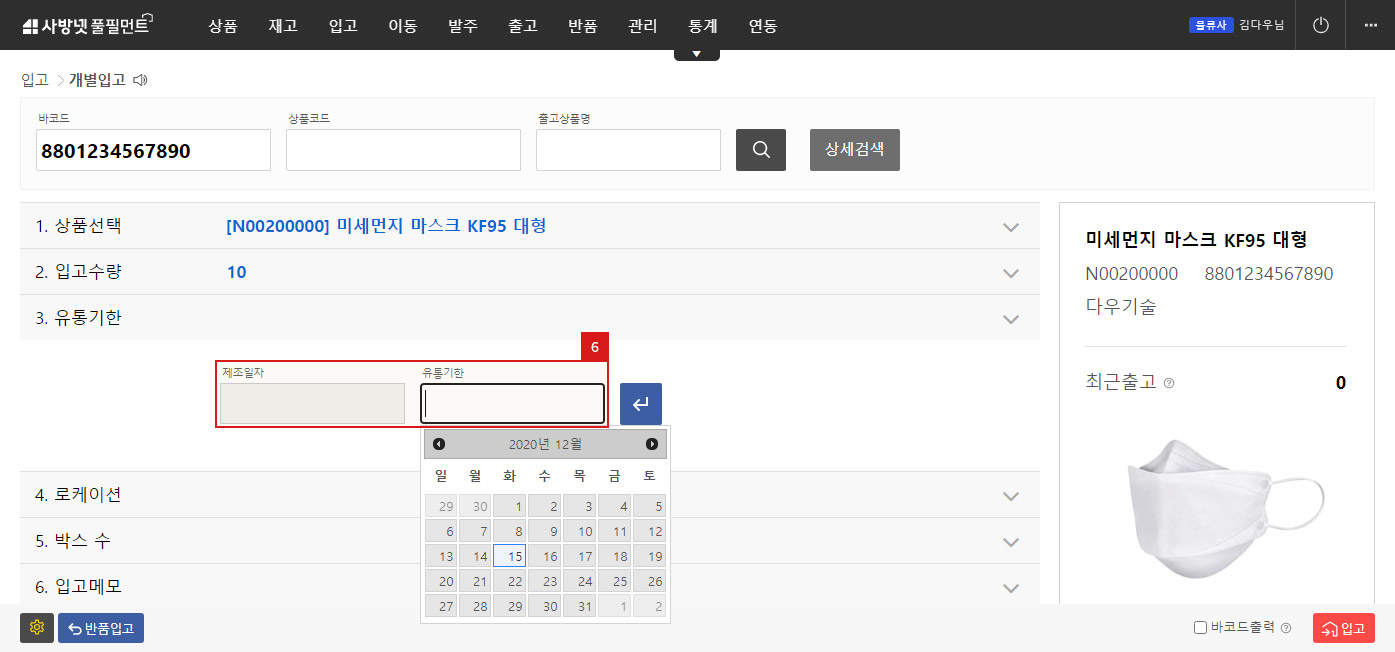1395x652 pixels.
Task: Open the three-dot more options menu
Action: point(1370,26)
